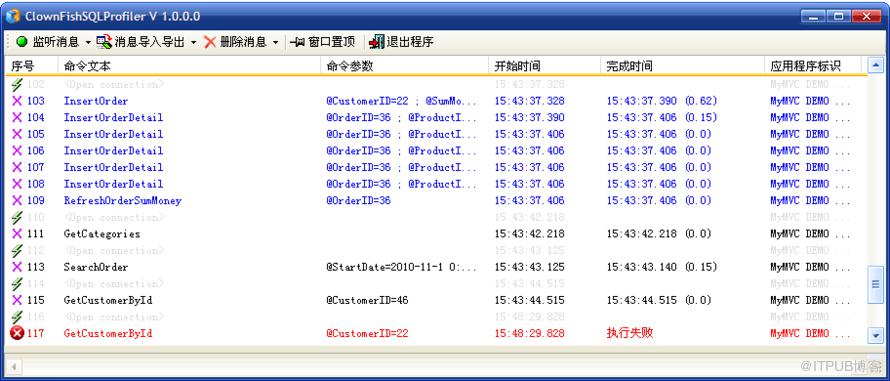Open the delete messages dropdown arrow

point(275,42)
